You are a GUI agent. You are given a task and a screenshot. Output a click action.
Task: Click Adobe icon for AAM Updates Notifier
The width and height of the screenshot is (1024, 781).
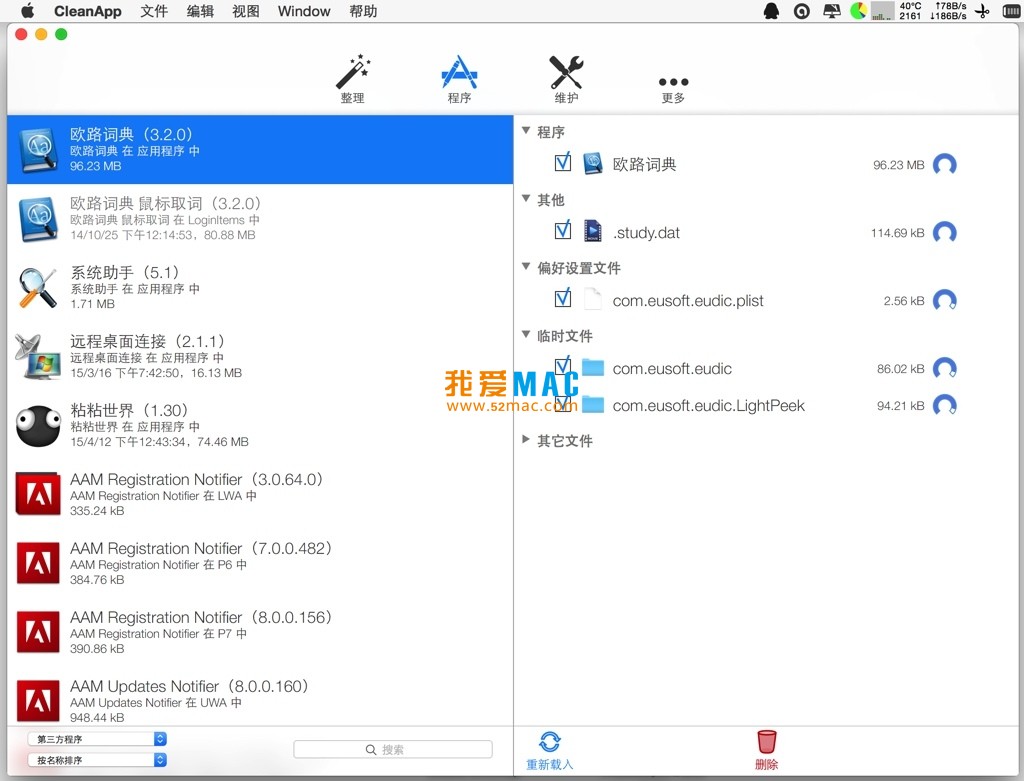coord(38,701)
